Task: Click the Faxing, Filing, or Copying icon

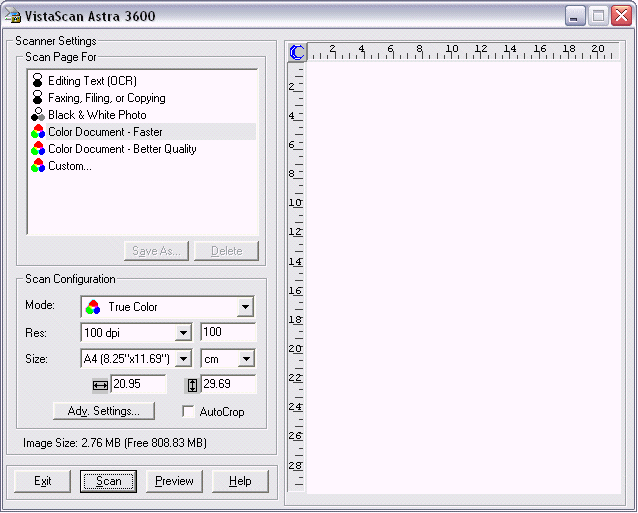Action: pos(37,98)
